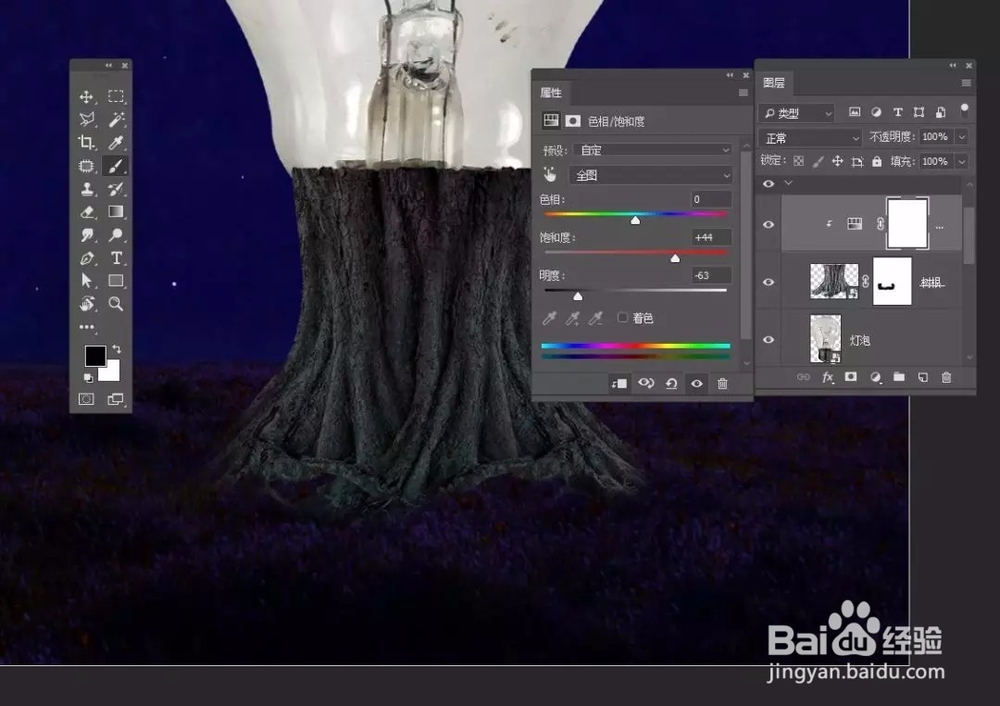
Task: Click the 色相 hue value field
Action: tap(711, 199)
